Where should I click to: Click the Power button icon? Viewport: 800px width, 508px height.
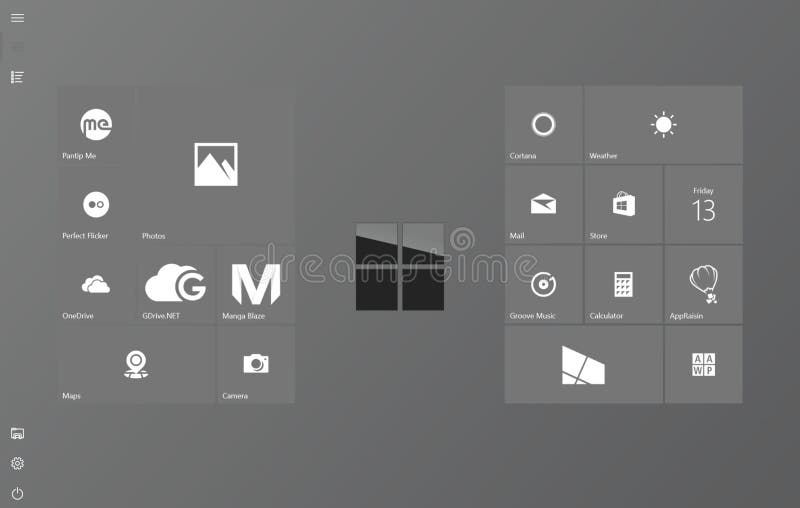(x=17, y=493)
